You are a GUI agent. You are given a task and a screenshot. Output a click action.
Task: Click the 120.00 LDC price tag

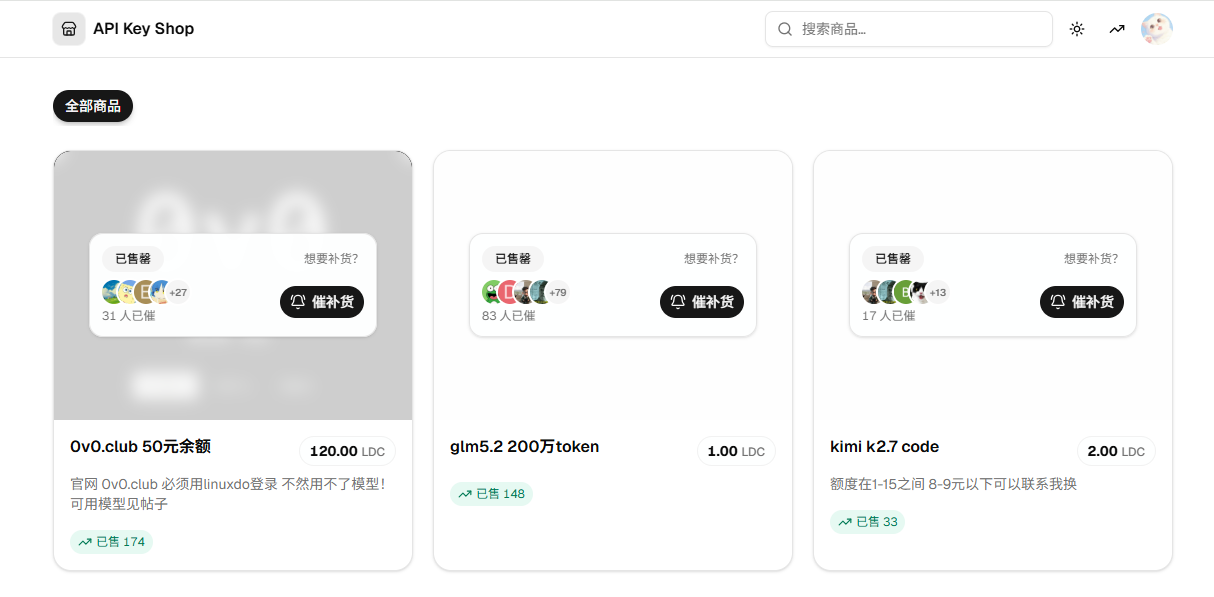[347, 452]
